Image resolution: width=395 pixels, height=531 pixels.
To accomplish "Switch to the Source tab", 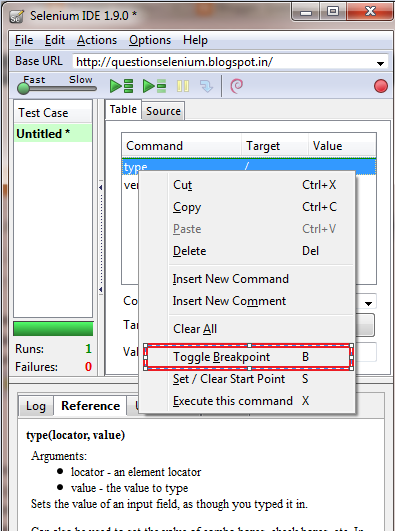I will (163, 111).
